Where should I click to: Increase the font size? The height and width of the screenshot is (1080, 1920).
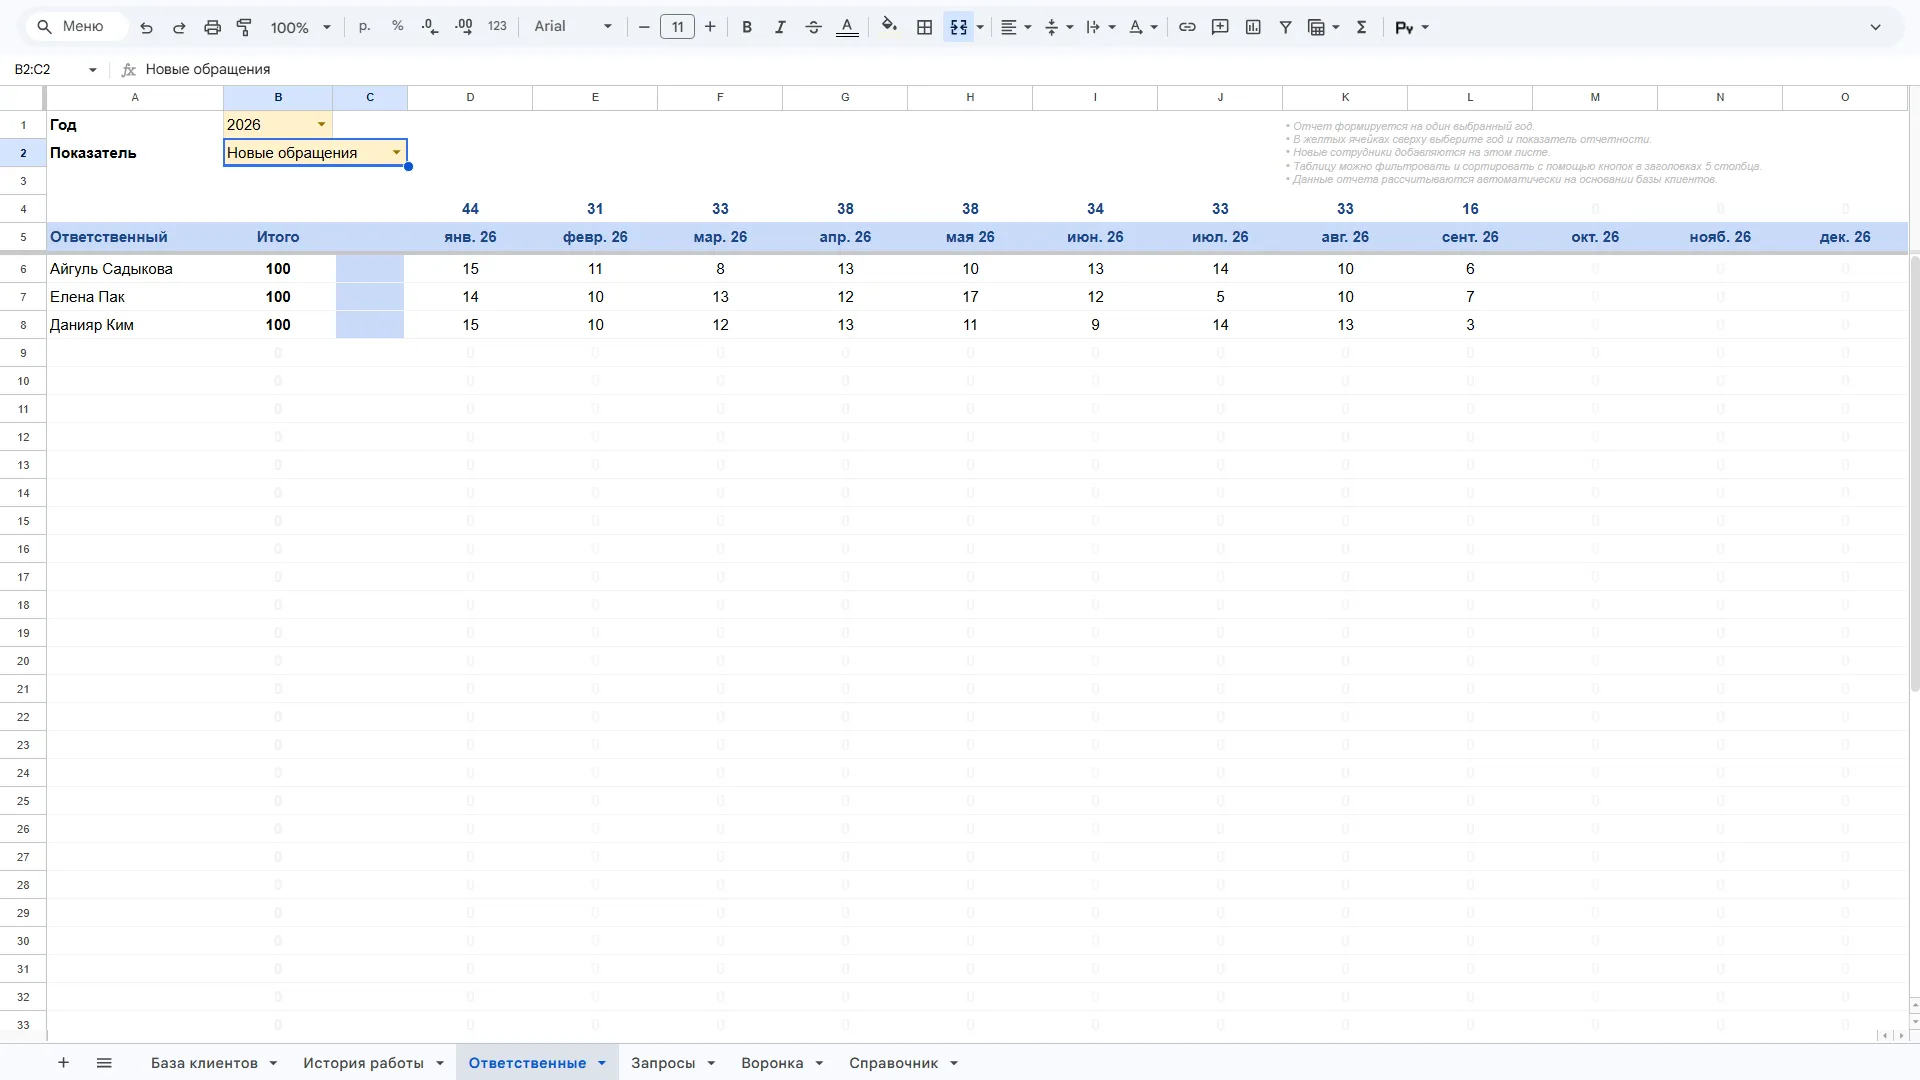[710, 27]
